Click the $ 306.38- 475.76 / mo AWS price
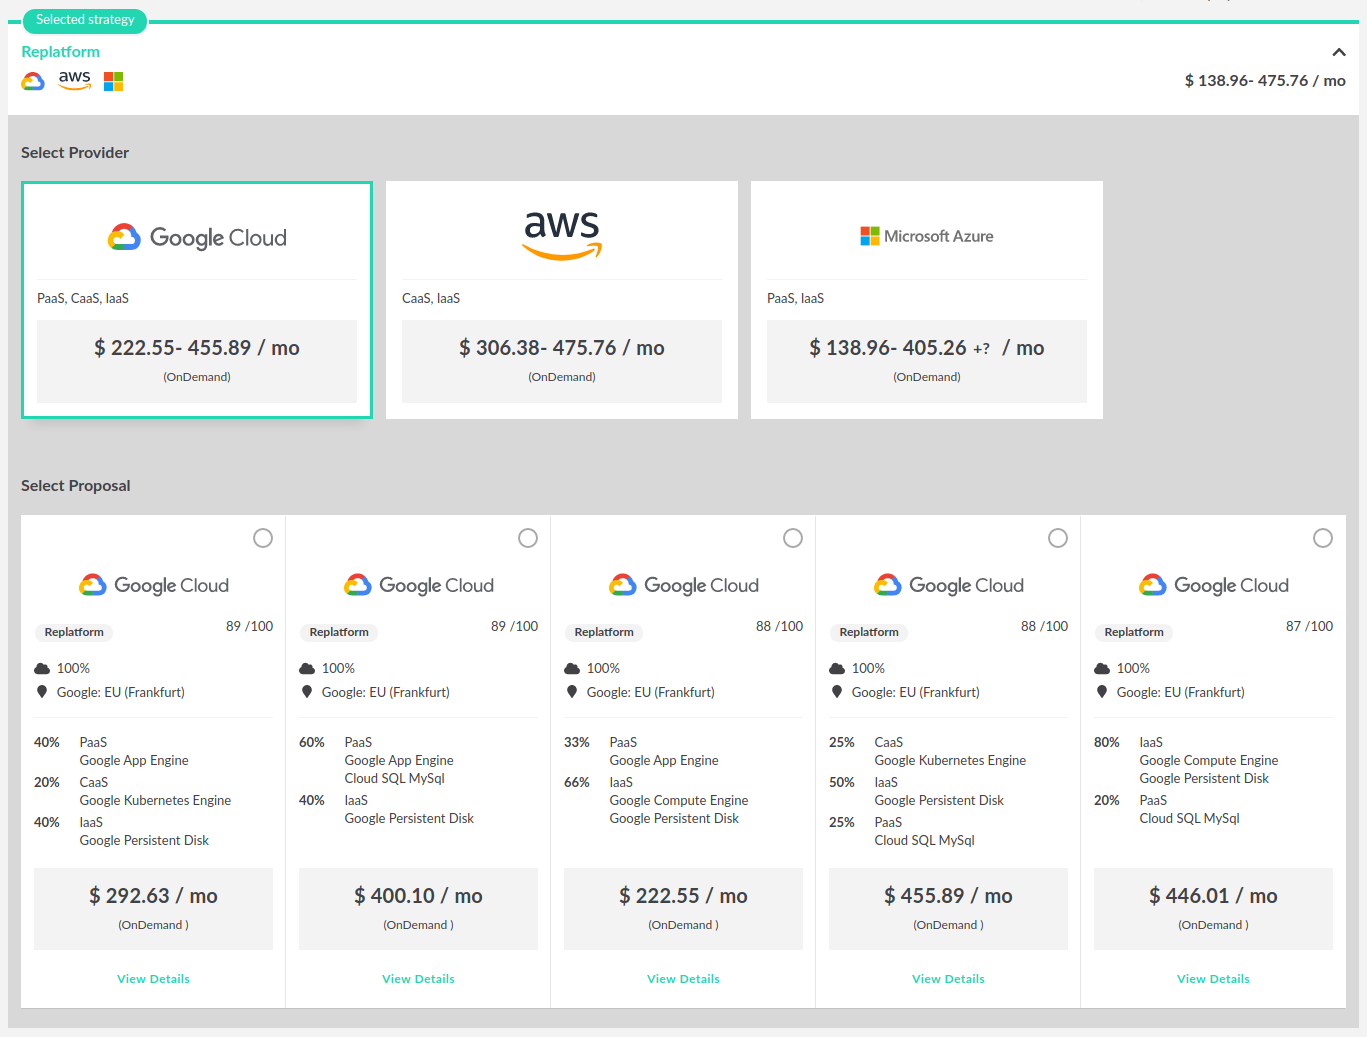Image resolution: width=1367 pixels, height=1037 pixels. 562,348
